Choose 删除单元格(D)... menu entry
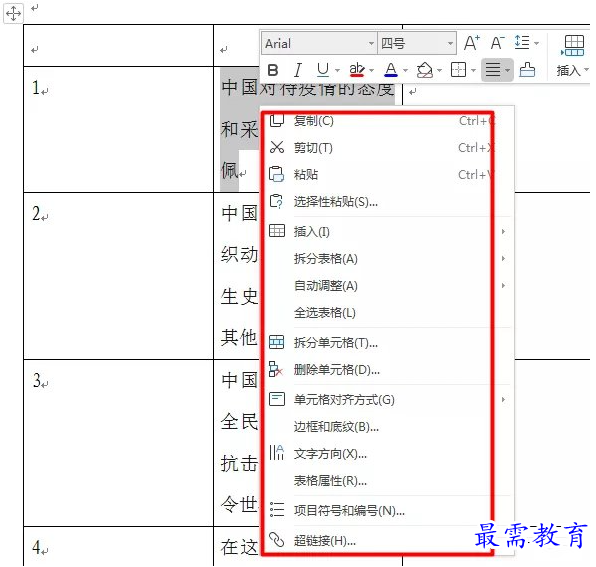The height and width of the screenshot is (567, 596). pos(388,369)
